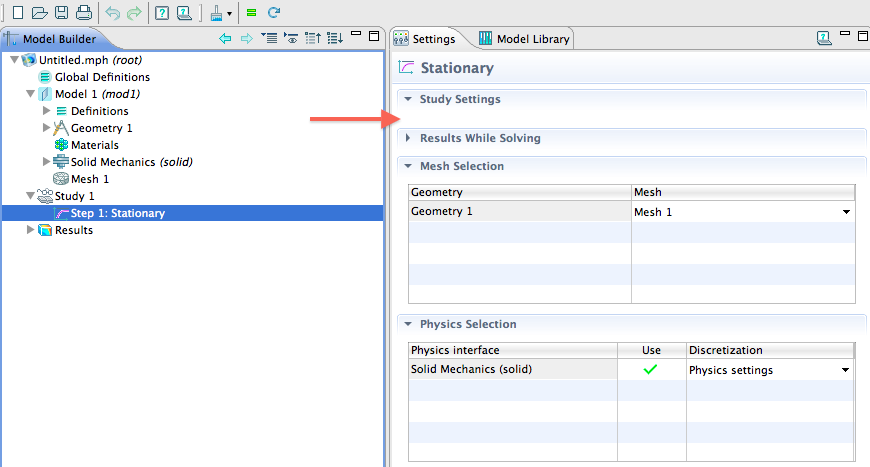Select the Materials node in tree
This screenshot has height=467, width=870.
pos(94,145)
